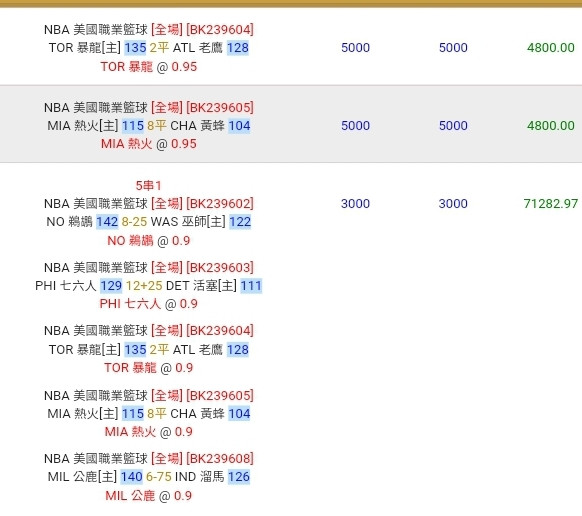The width and height of the screenshot is (582, 516).
Task: Select the 71282.97 payout amount
Action: click(x=551, y=203)
